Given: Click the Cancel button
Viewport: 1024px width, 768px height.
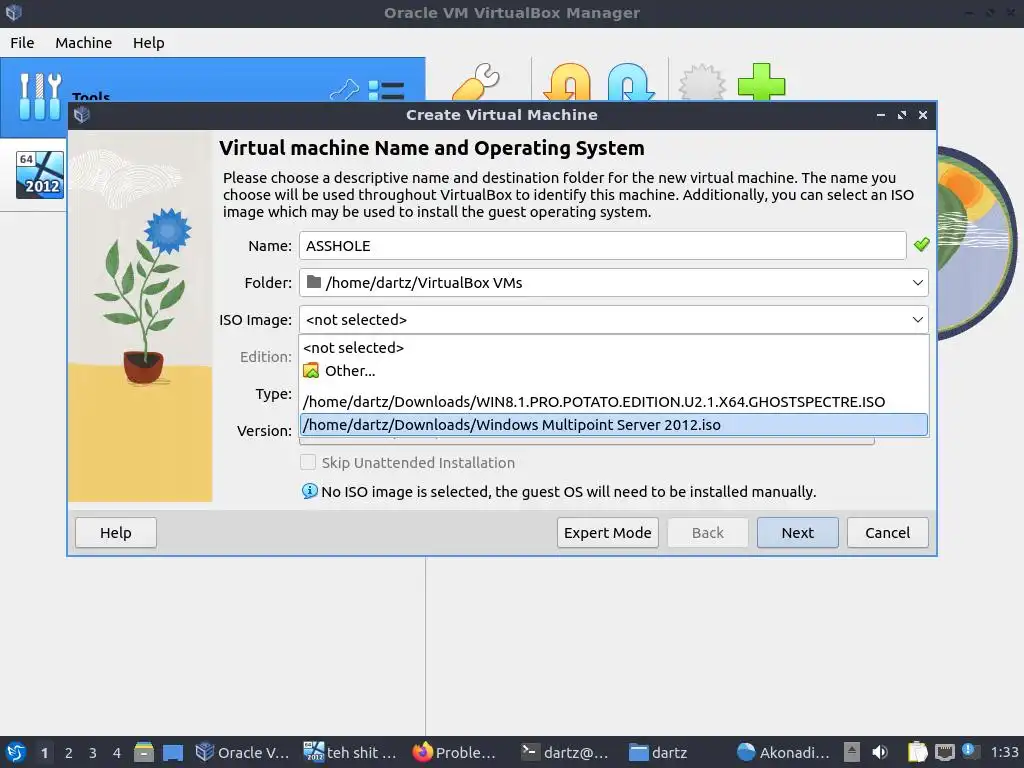Looking at the screenshot, I should [x=888, y=533].
